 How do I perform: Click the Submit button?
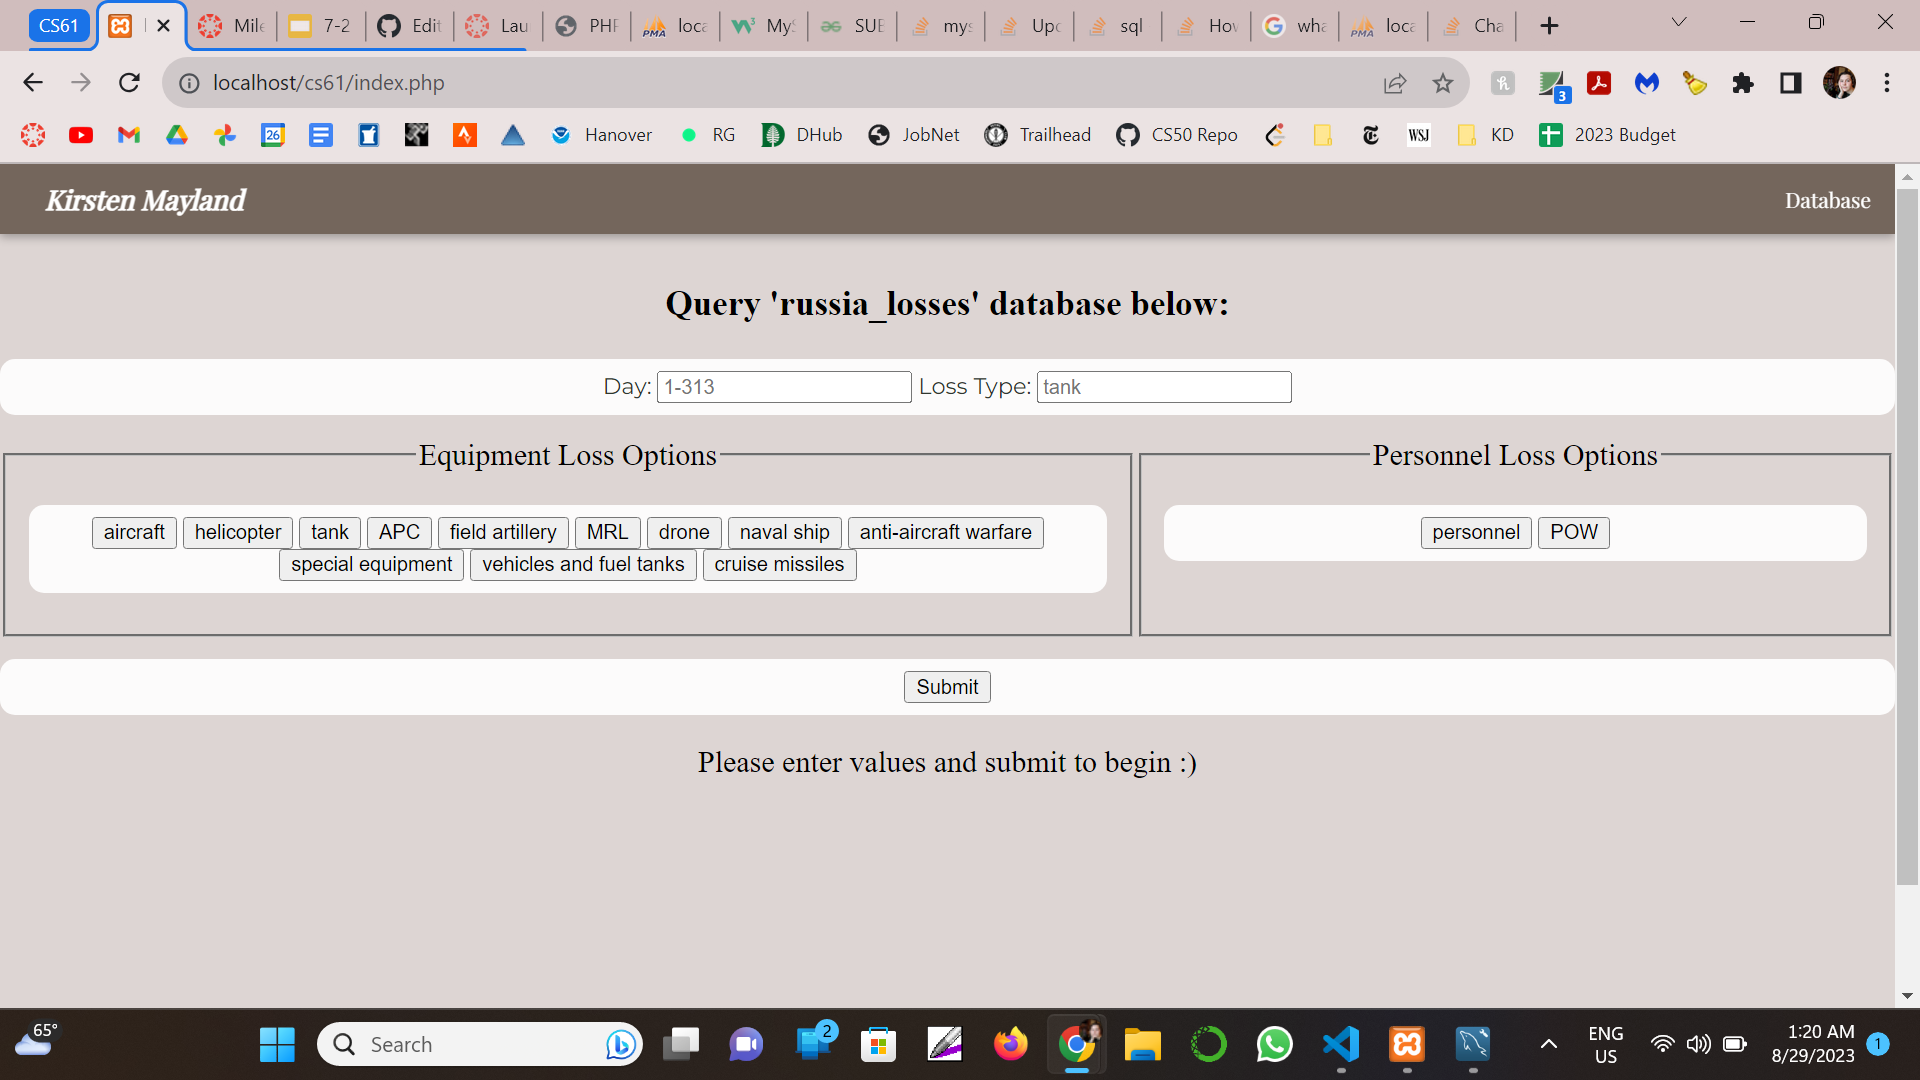pos(947,686)
